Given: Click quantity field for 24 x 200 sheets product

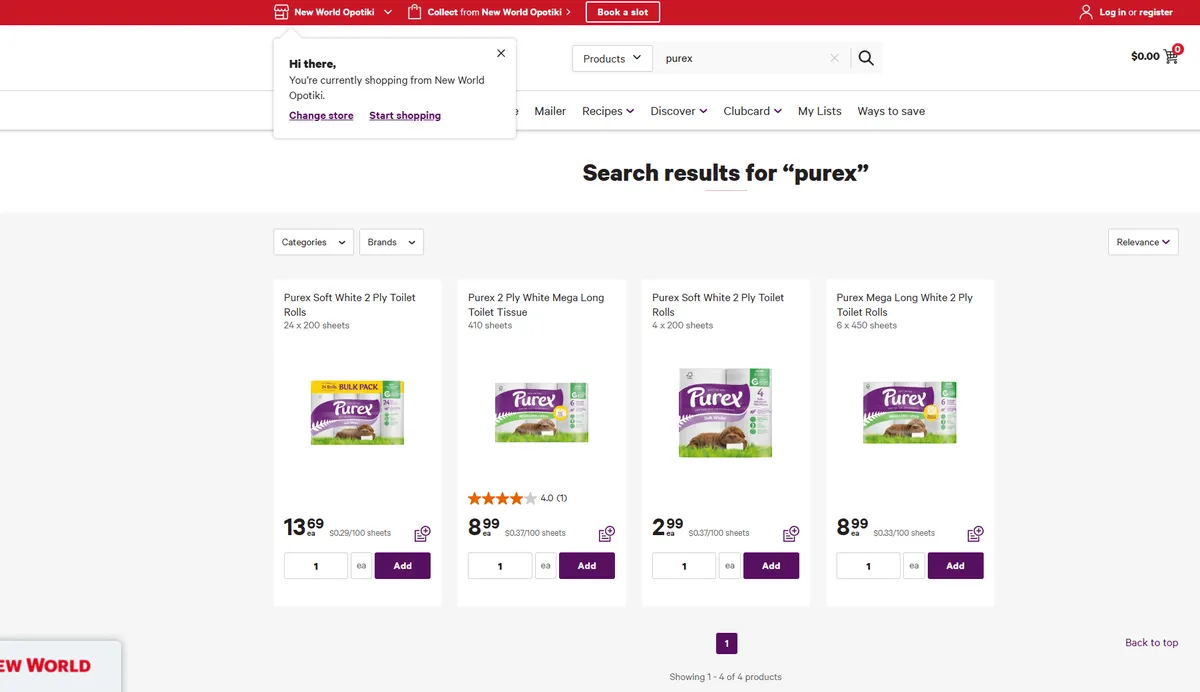Looking at the screenshot, I should pyautogui.click(x=316, y=566).
